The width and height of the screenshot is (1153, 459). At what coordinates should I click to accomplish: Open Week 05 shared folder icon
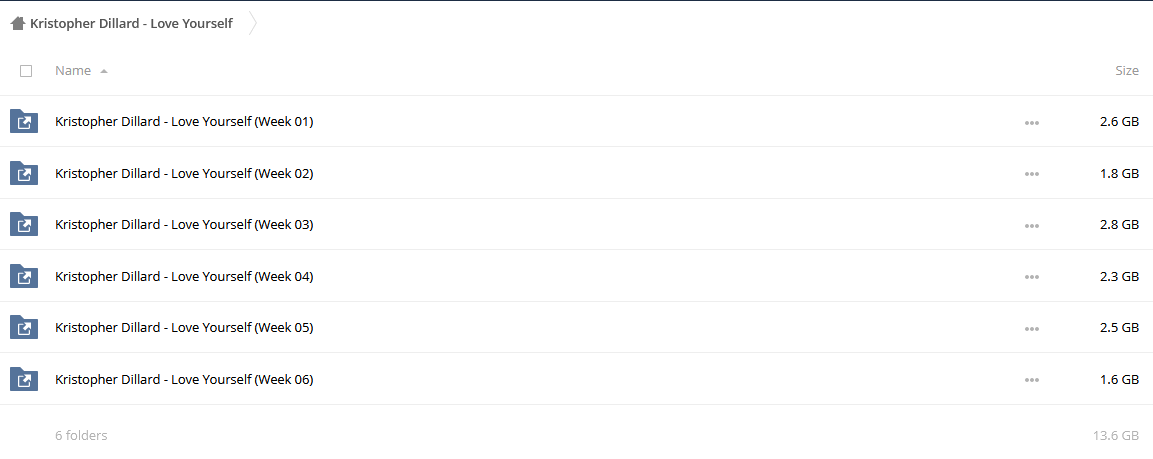(24, 327)
